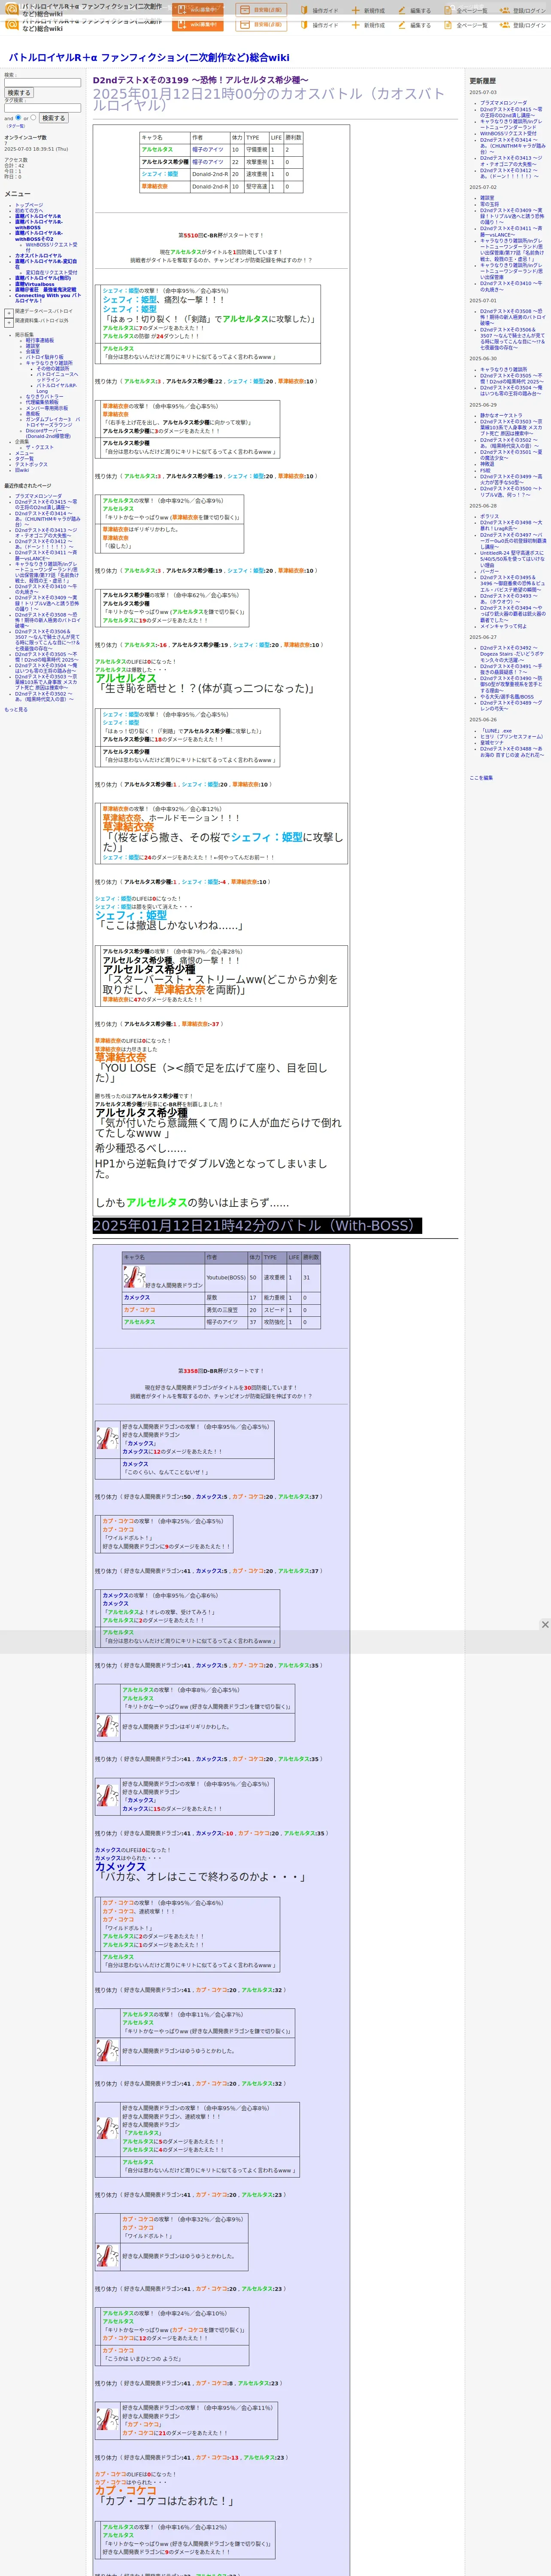
Task: Open その他の雑談所 link
Action: point(53,368)
